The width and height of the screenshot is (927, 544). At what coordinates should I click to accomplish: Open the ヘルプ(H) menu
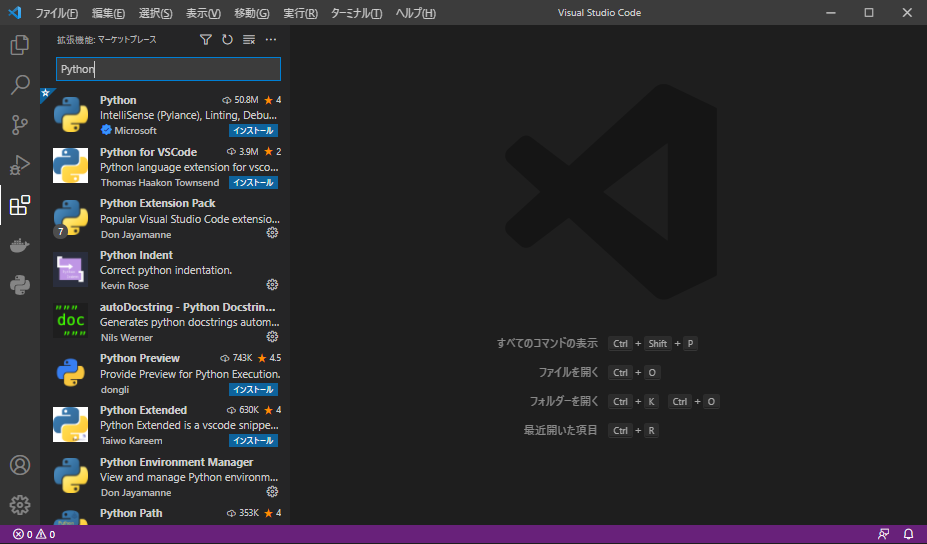coord(416,13)
